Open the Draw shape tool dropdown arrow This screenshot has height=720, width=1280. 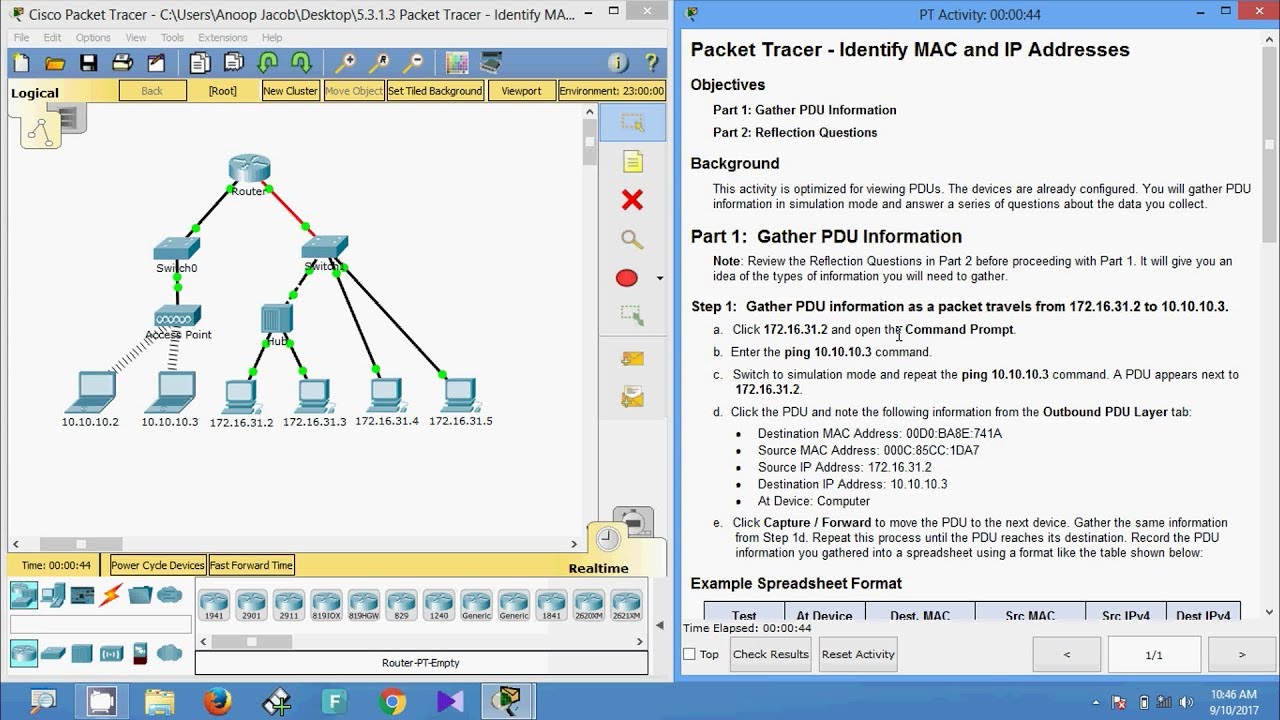point(659,278)
